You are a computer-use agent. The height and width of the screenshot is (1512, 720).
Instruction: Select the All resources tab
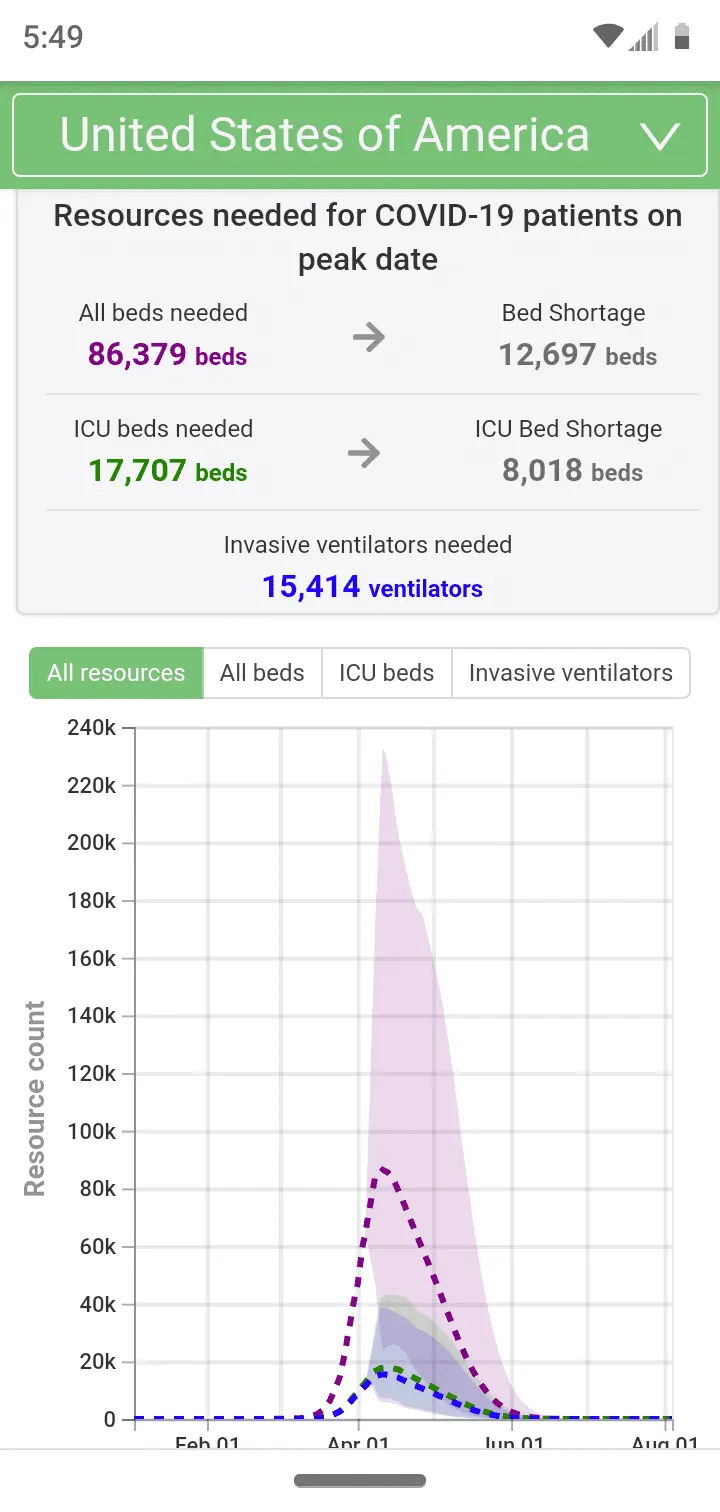point(116,673)
